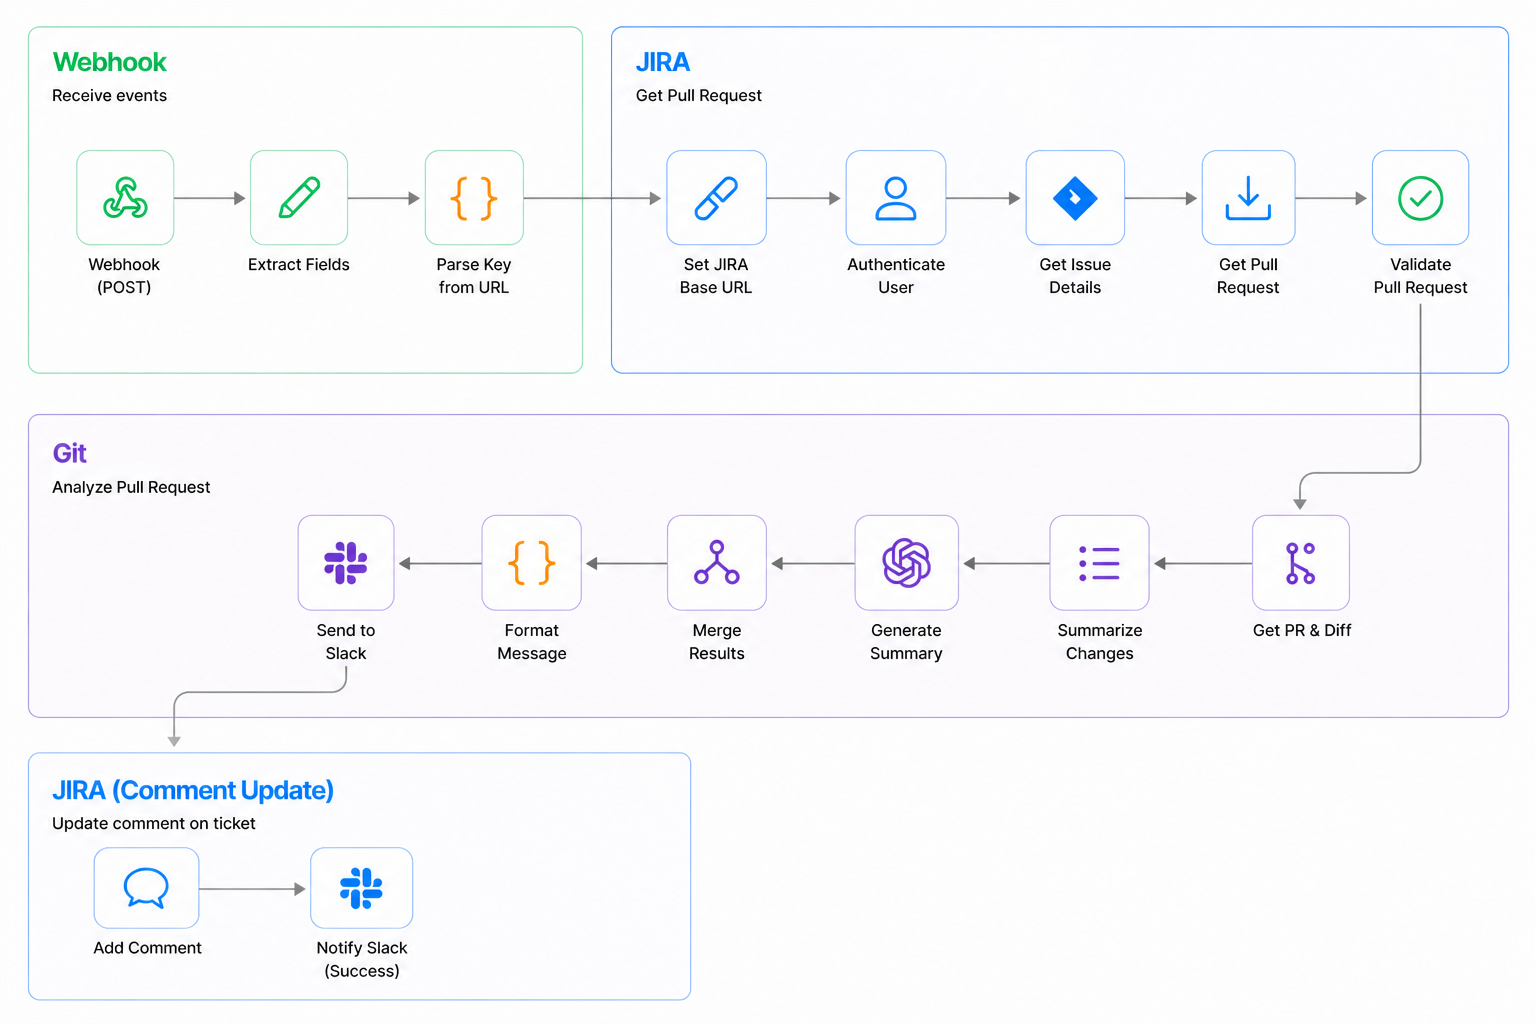
Task: Select the Notify Slack (Success) node
Action: click(361, 888)
